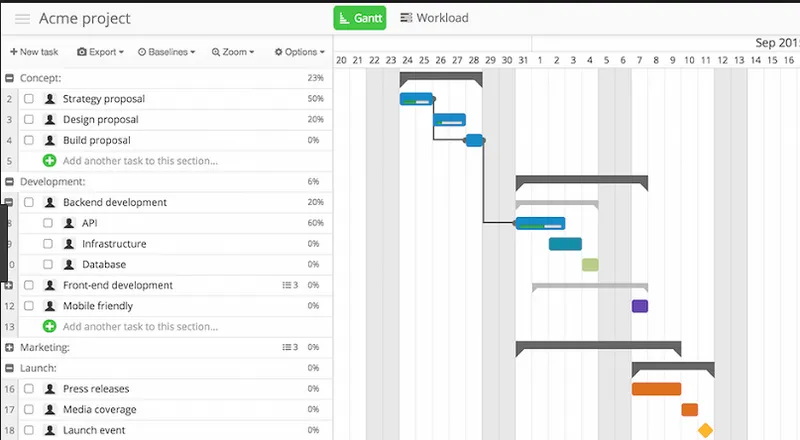Screen dimensions: 800x440
Task: Tick the Design proposal checkbox
Action: [x=29, y=119]
